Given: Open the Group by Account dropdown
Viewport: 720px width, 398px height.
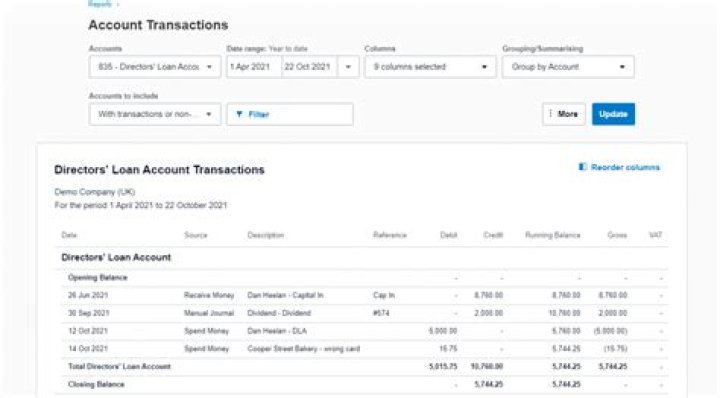Looking at the screenshot, I should point(568,67).
